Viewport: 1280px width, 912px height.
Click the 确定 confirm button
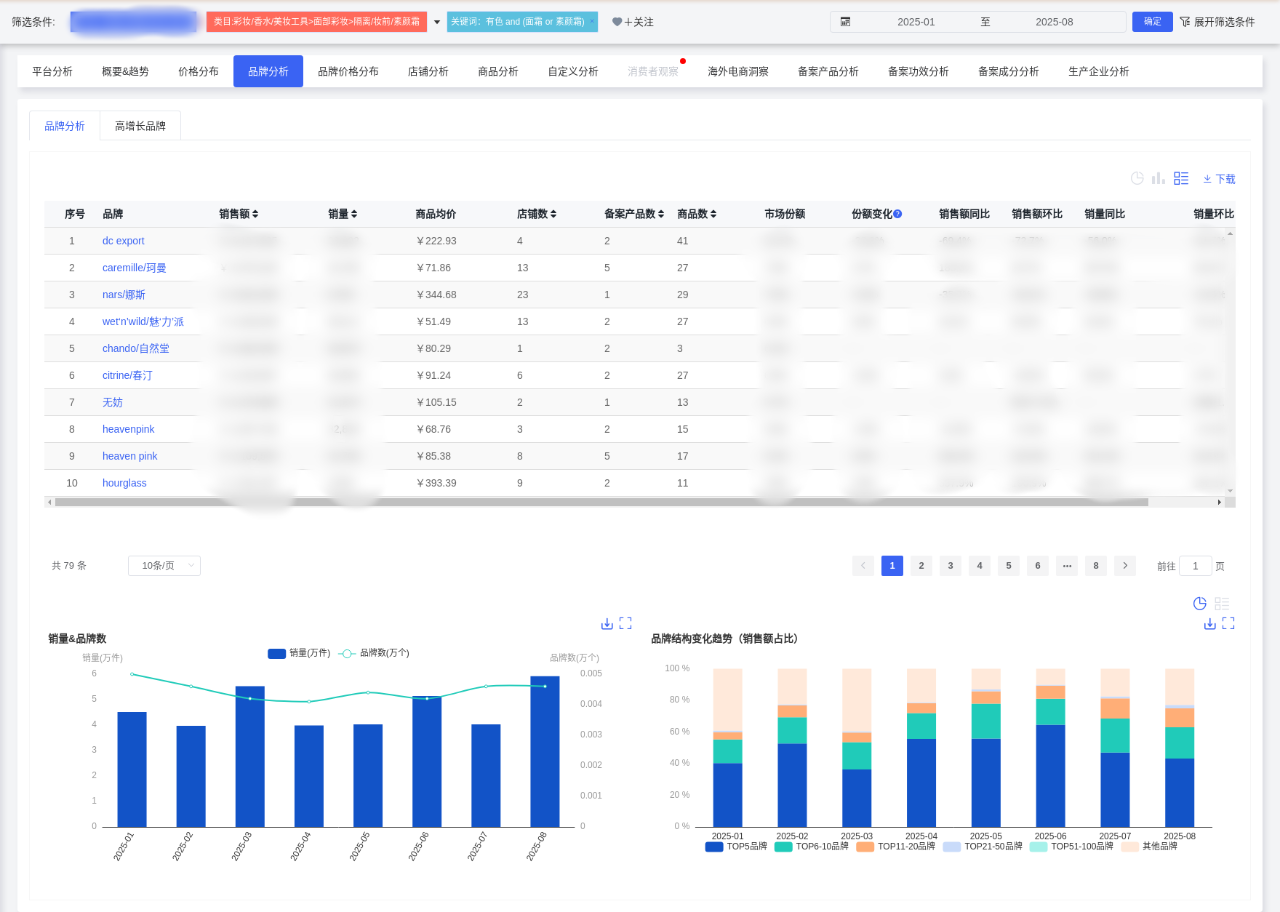(x=1152, y=22)
